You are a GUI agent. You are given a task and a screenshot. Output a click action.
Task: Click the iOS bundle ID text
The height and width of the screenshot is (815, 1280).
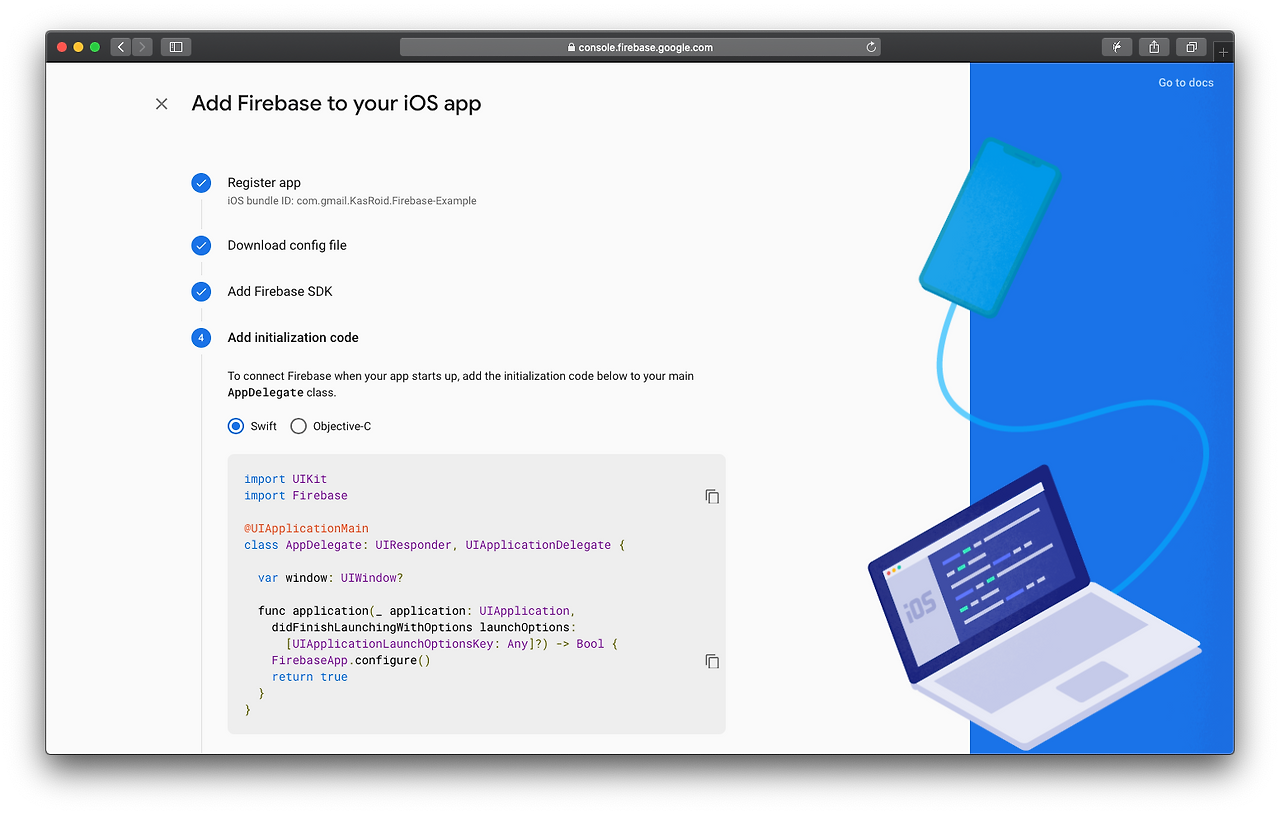(x=352, y=201)
